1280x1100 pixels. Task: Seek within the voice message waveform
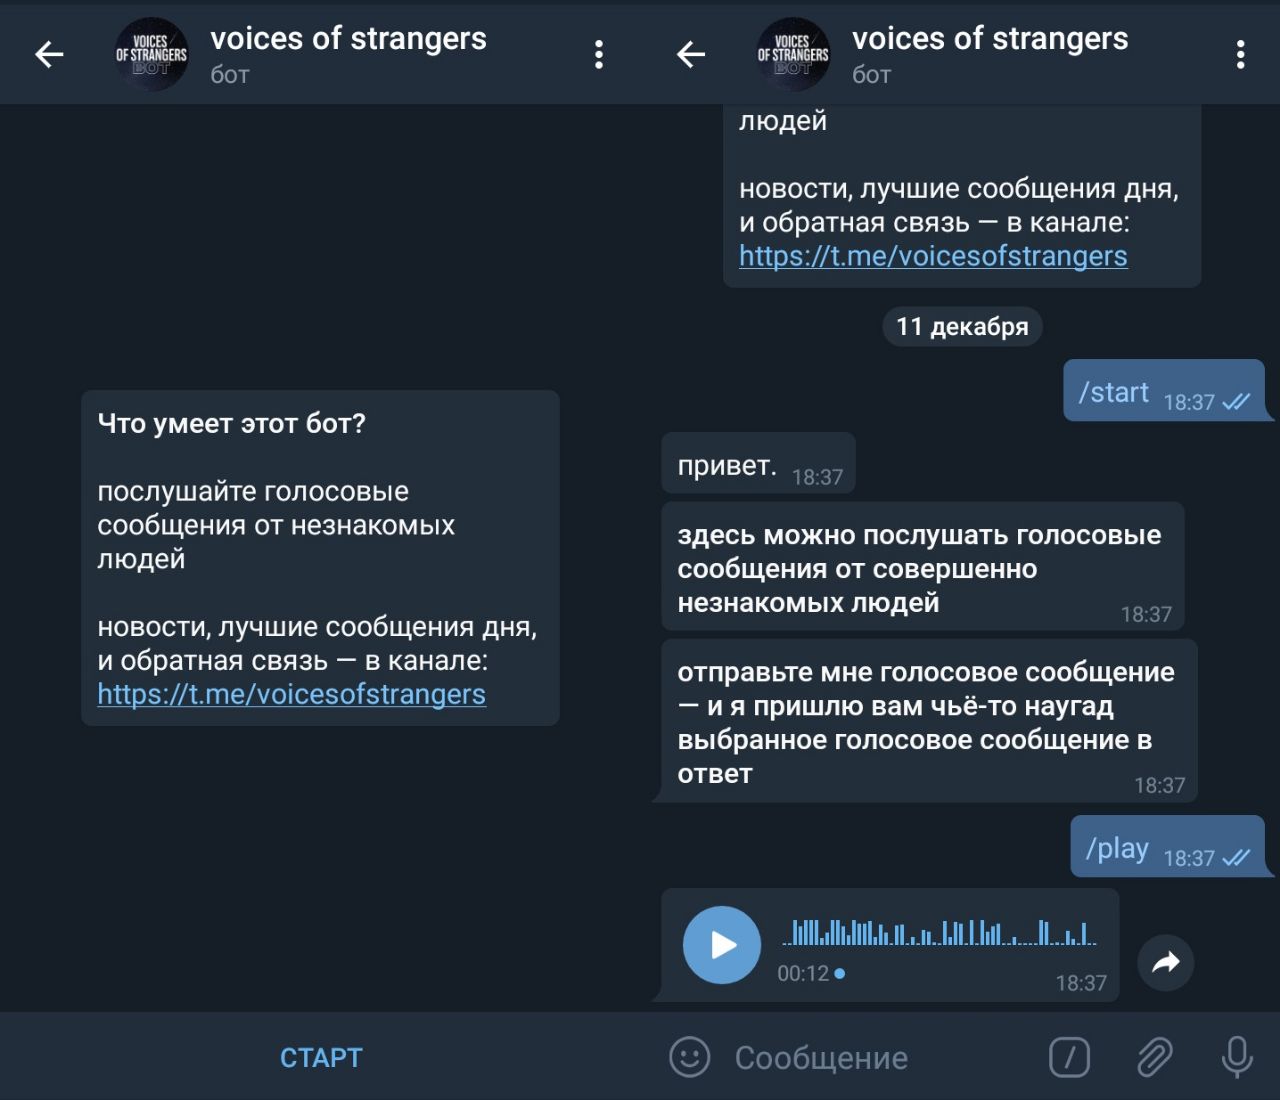(x=940, y=932)
